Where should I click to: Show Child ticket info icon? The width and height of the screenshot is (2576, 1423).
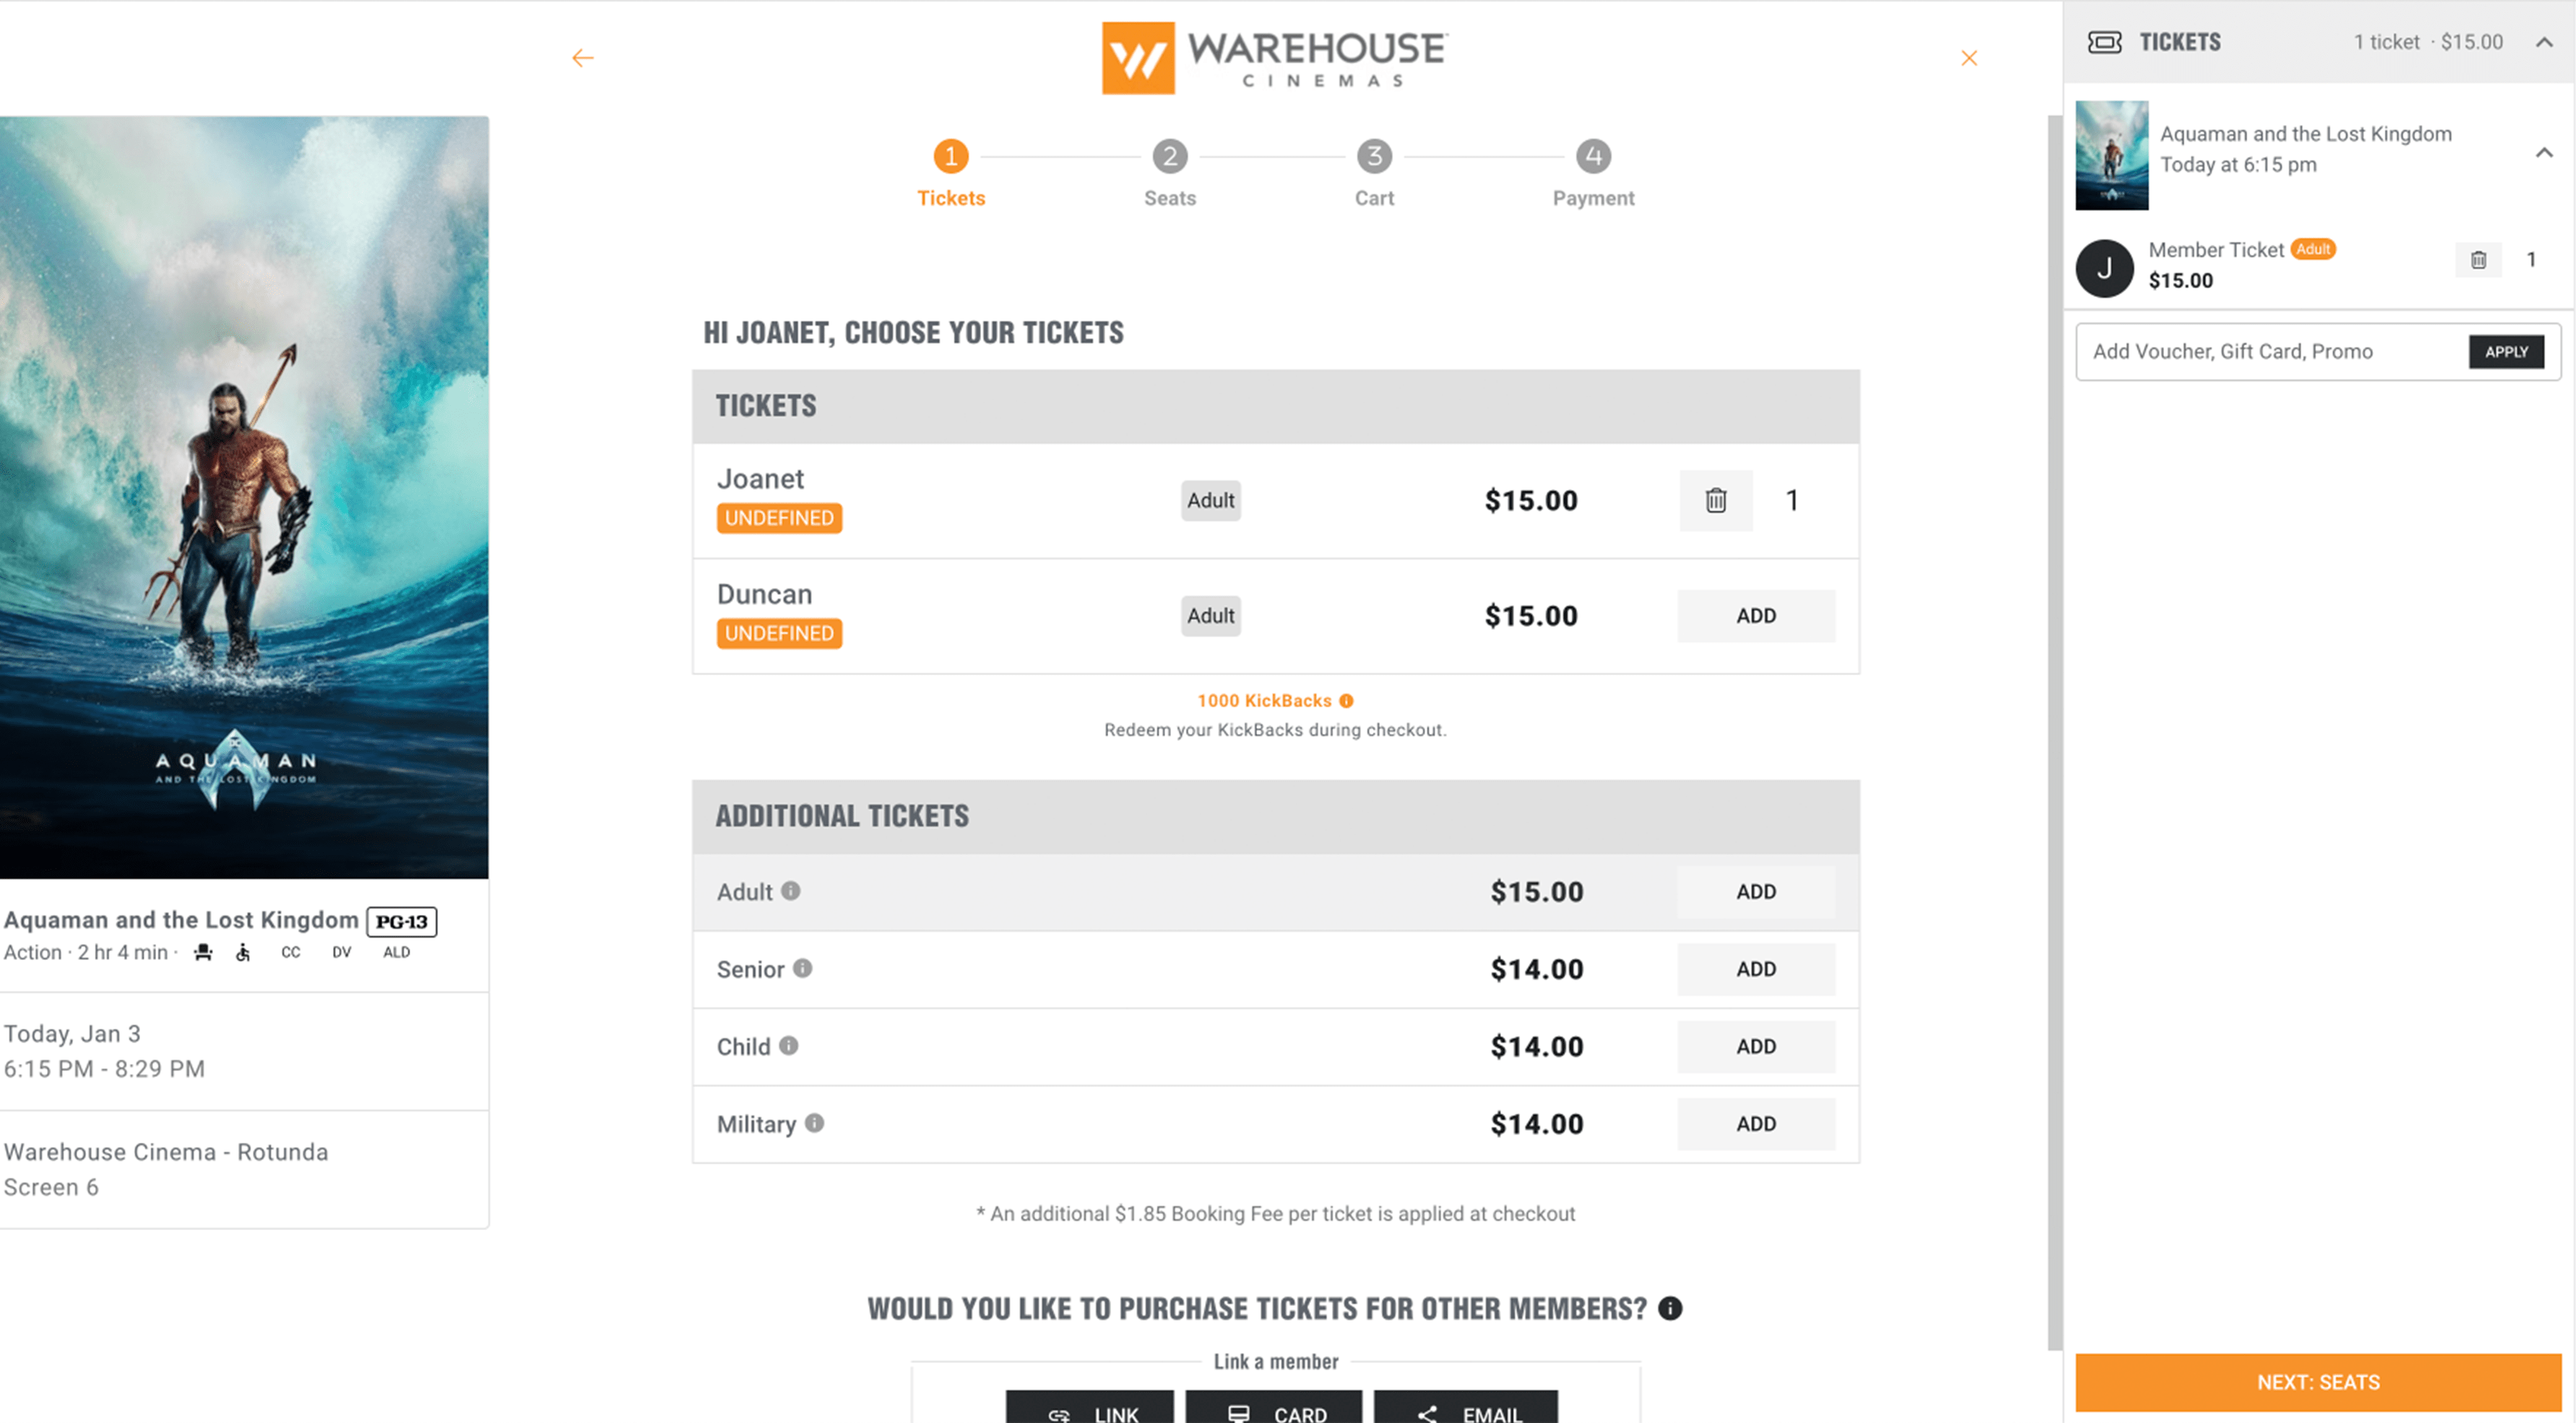pyautogui.click(x=788, y=1045)
